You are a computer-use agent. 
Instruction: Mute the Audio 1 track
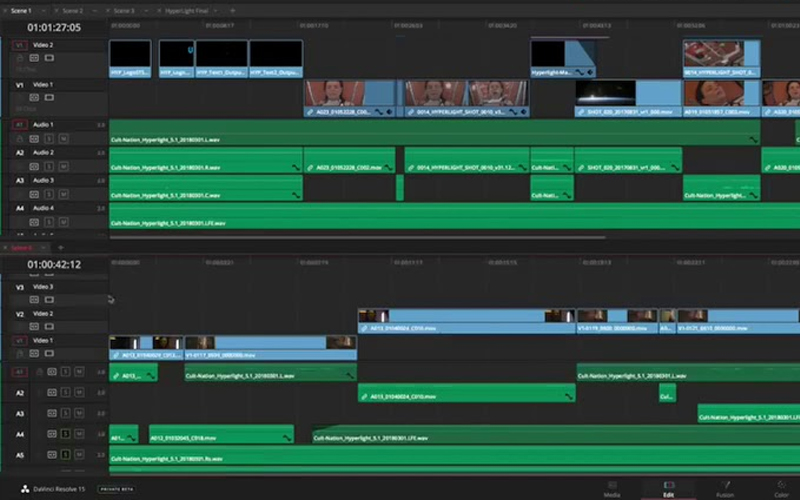[x=63, y=139]
